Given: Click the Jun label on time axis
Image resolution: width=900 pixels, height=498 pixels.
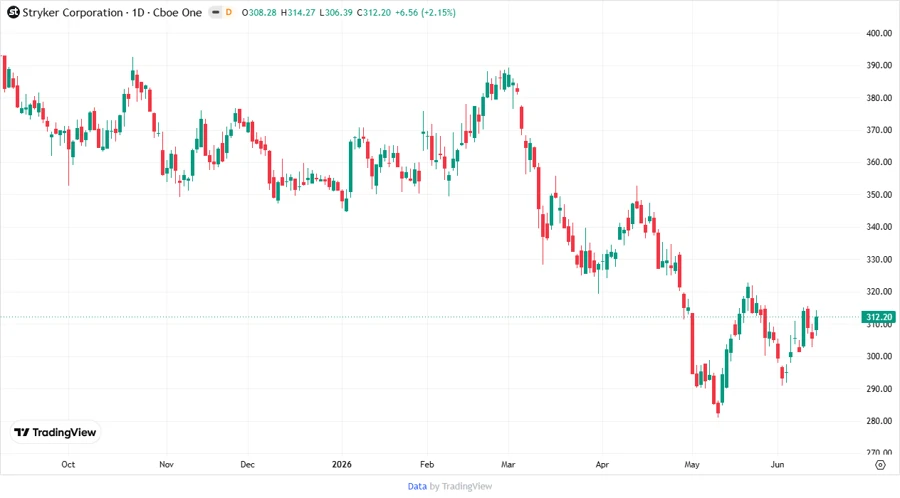Looking at the screenshot, I should tap(777, 464).
